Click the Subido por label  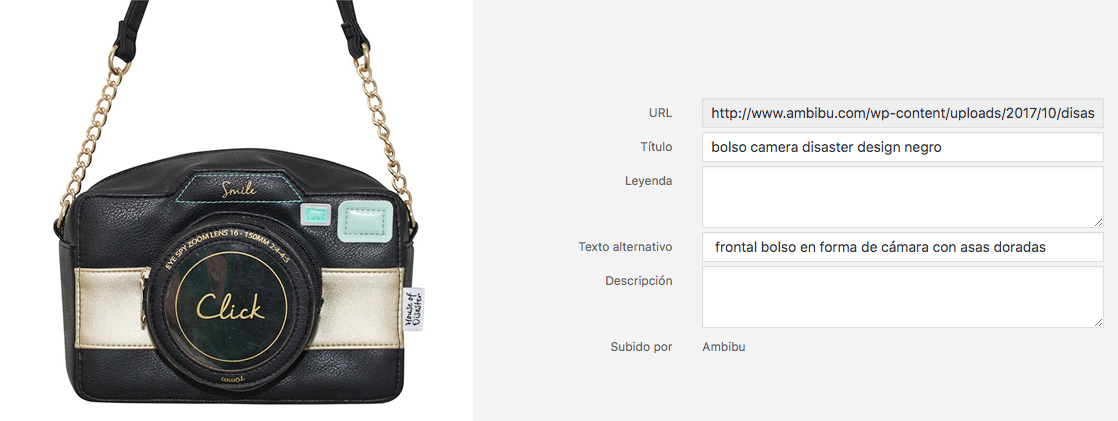641,347
